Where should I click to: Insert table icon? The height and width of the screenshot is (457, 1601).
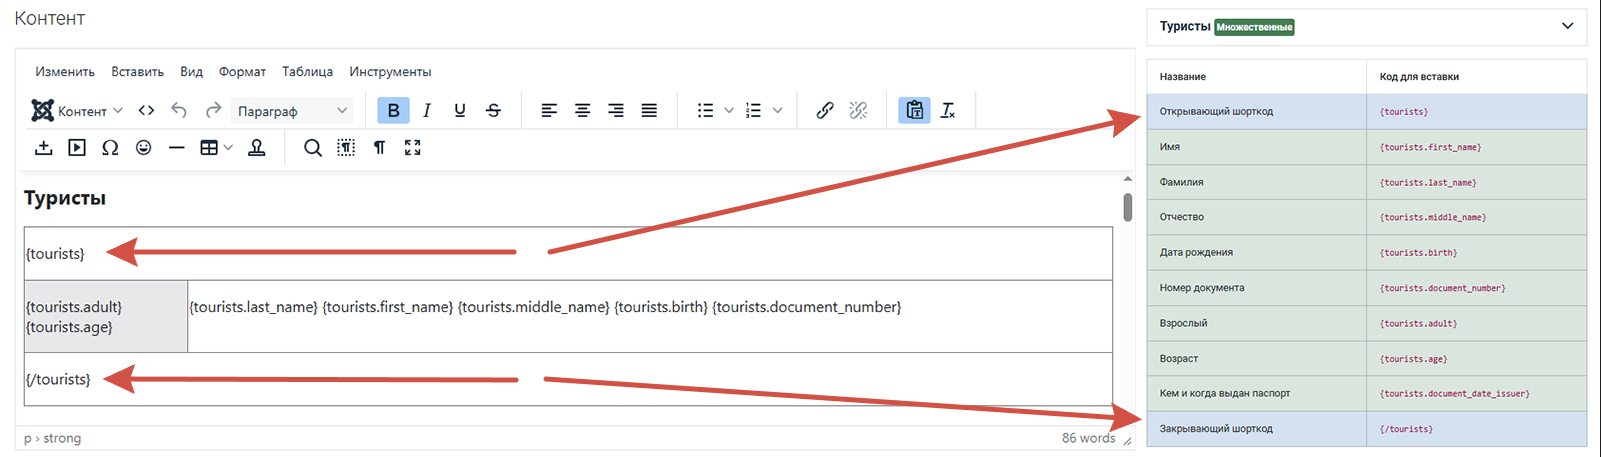[209, 148]
